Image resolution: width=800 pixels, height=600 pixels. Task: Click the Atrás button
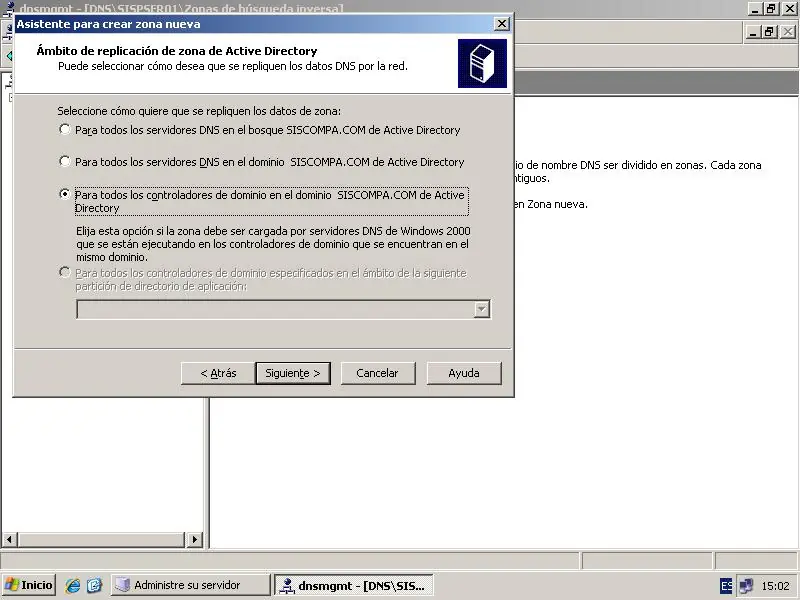pyautogui.click(x=218, y=373)
